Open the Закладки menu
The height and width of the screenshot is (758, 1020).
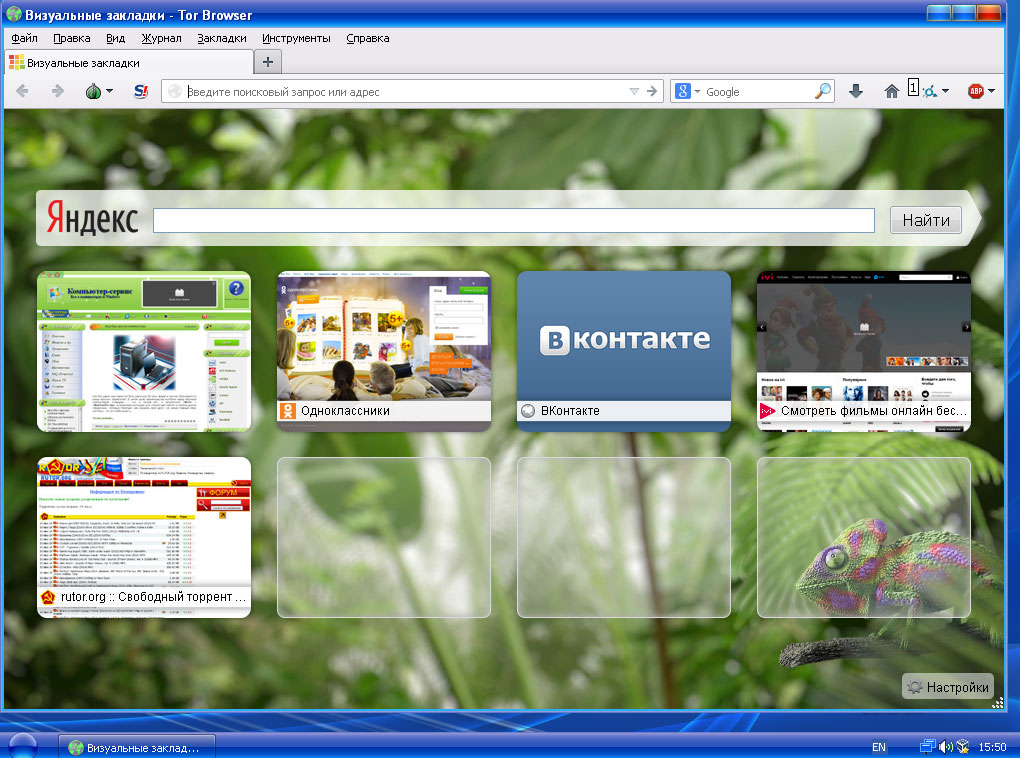click(x=222, y=38)
